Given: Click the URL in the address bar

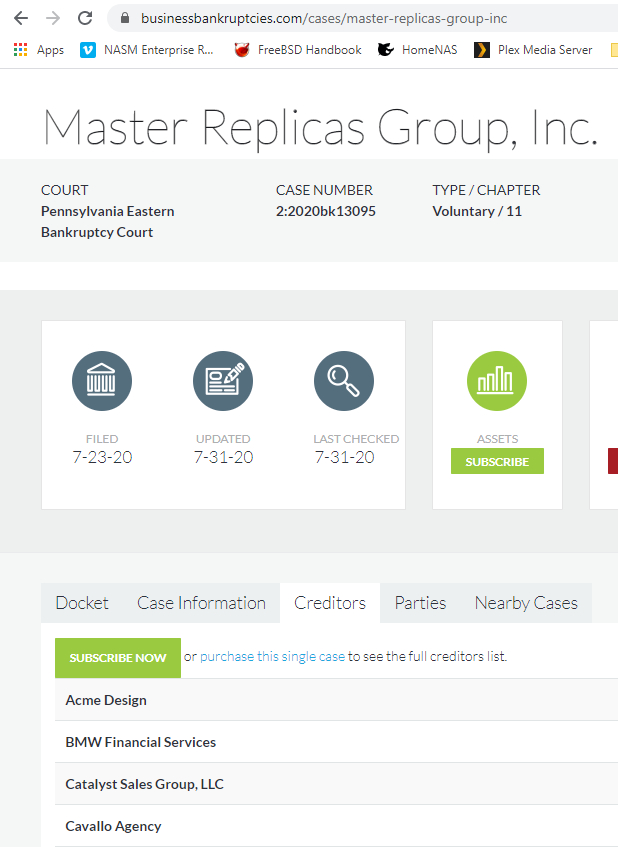Looking at the screenshot, I should [x=324, y=18].
